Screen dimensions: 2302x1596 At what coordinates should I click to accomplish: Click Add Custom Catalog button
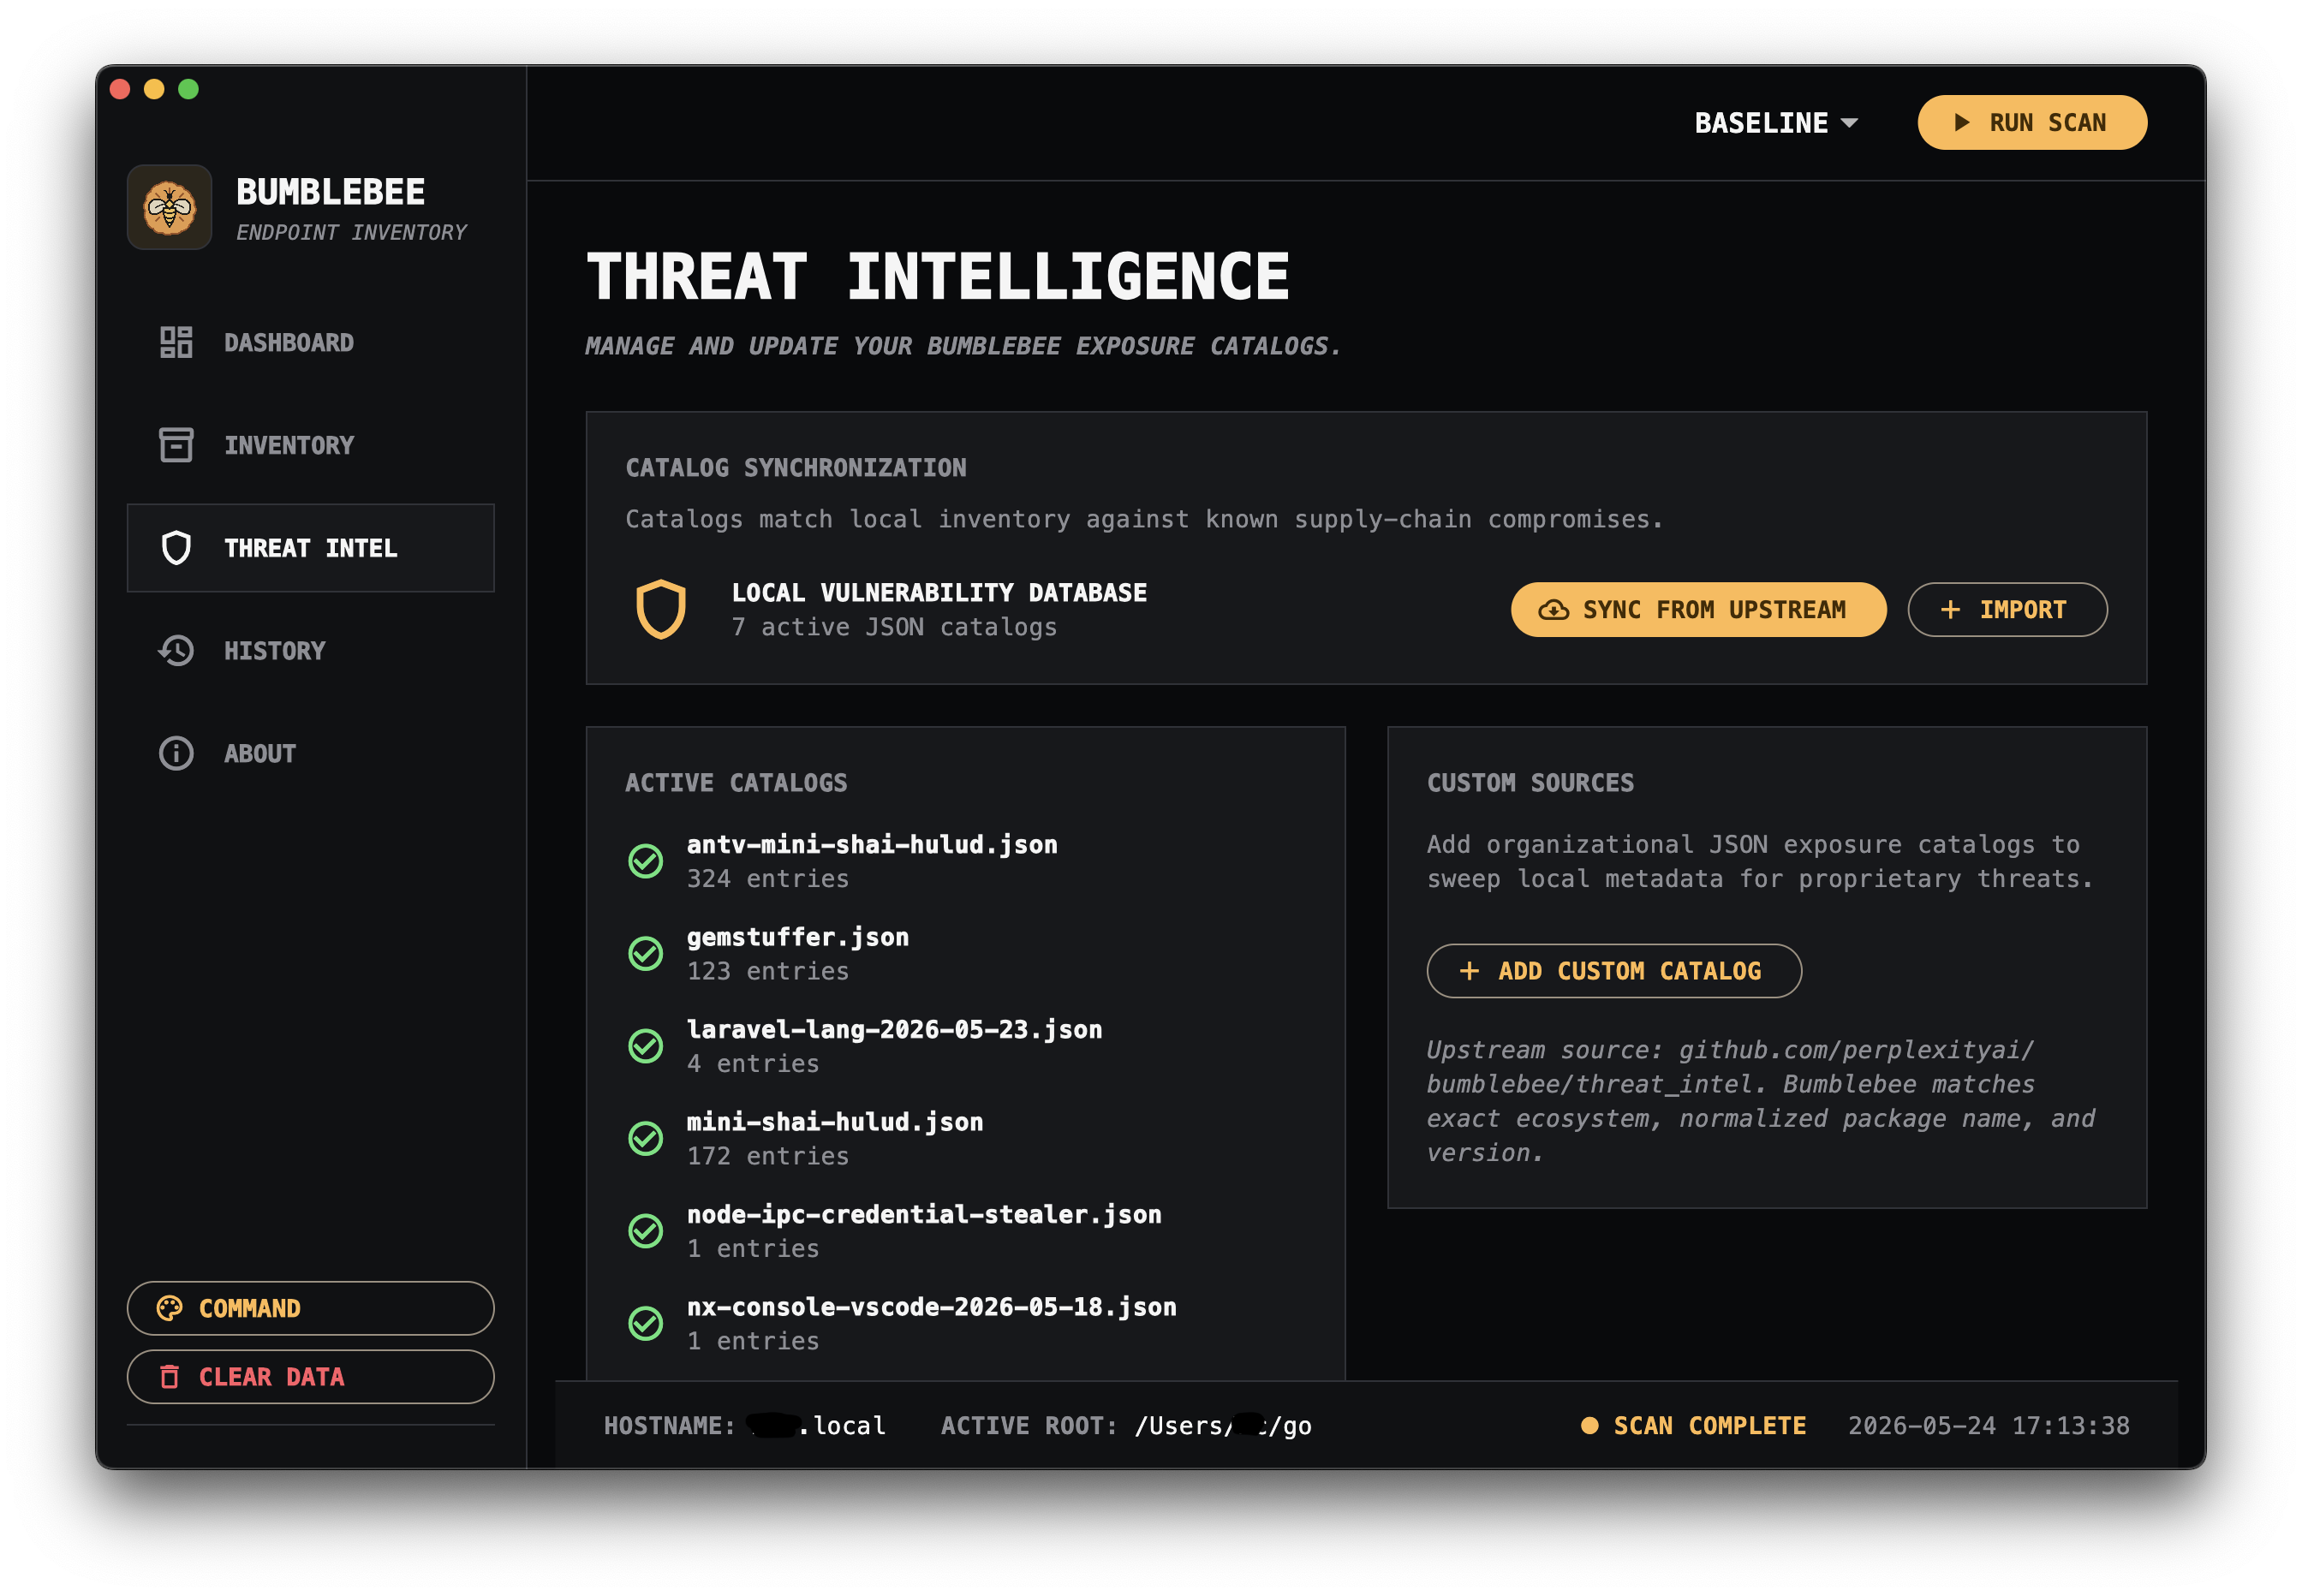tap(1614, 971)
